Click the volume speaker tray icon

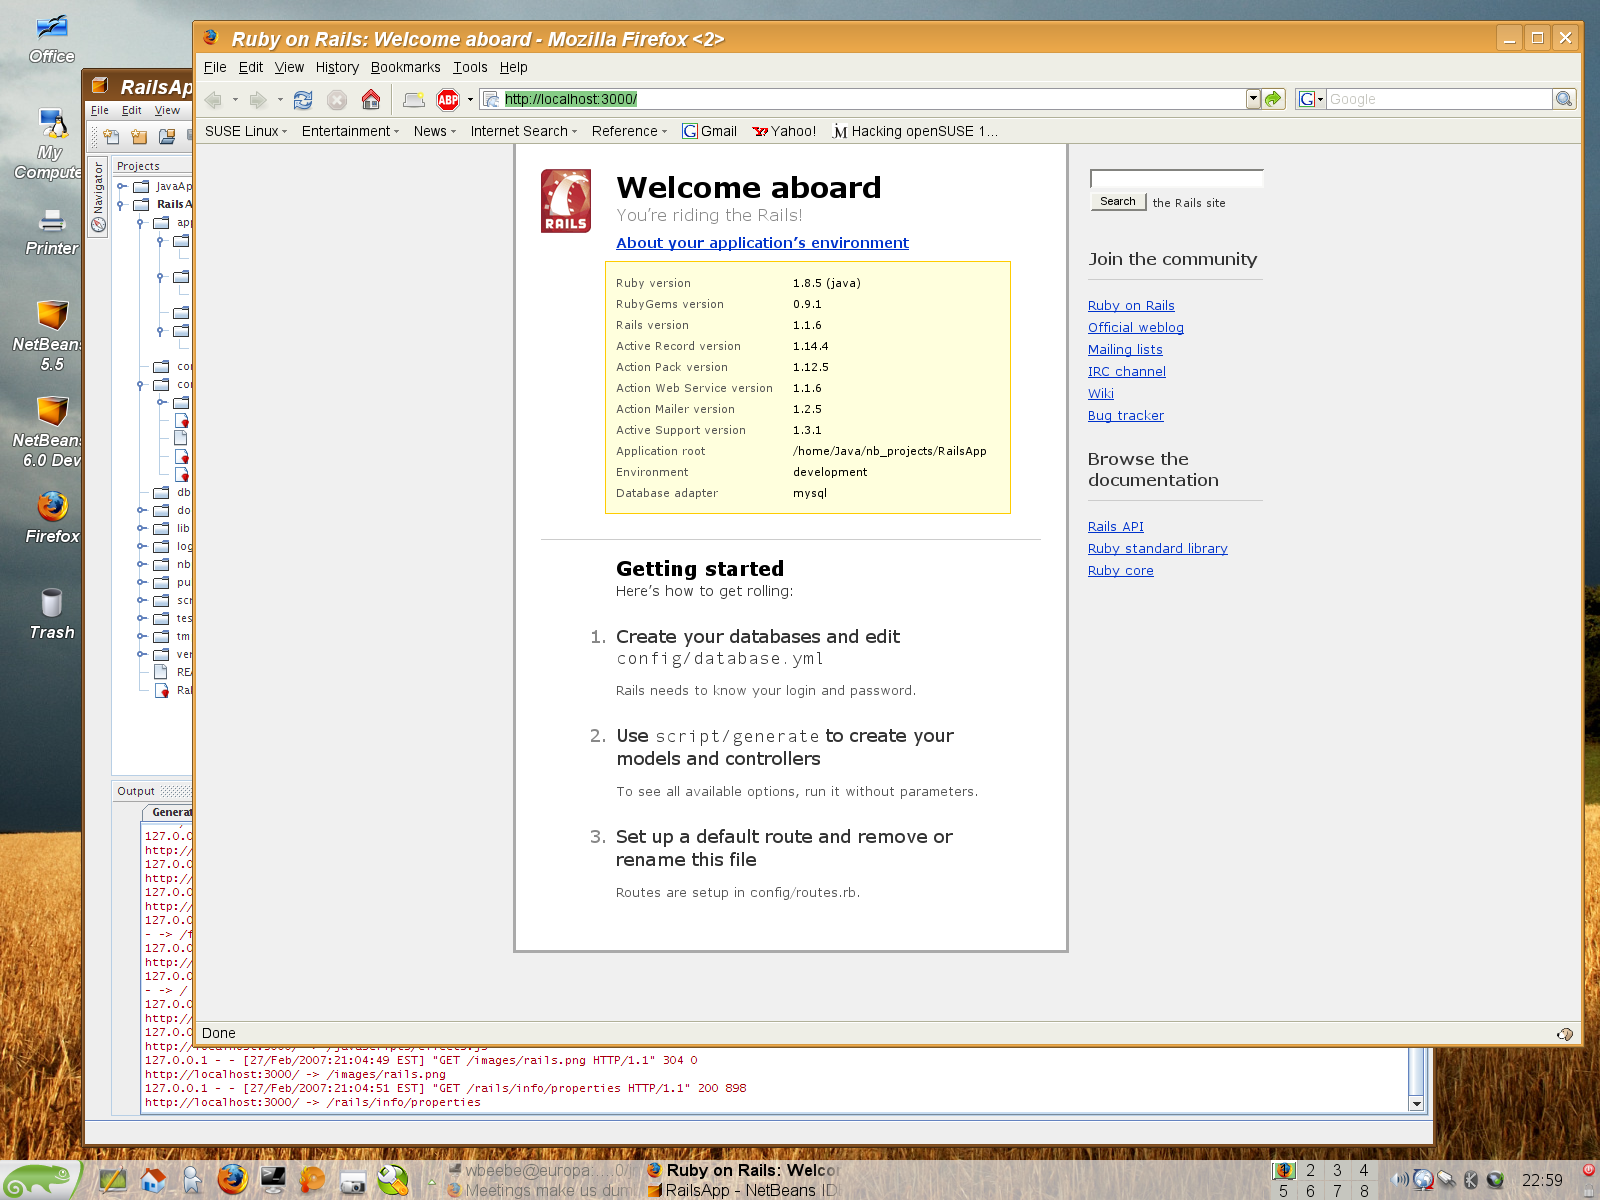(x=1402, y=1180)
